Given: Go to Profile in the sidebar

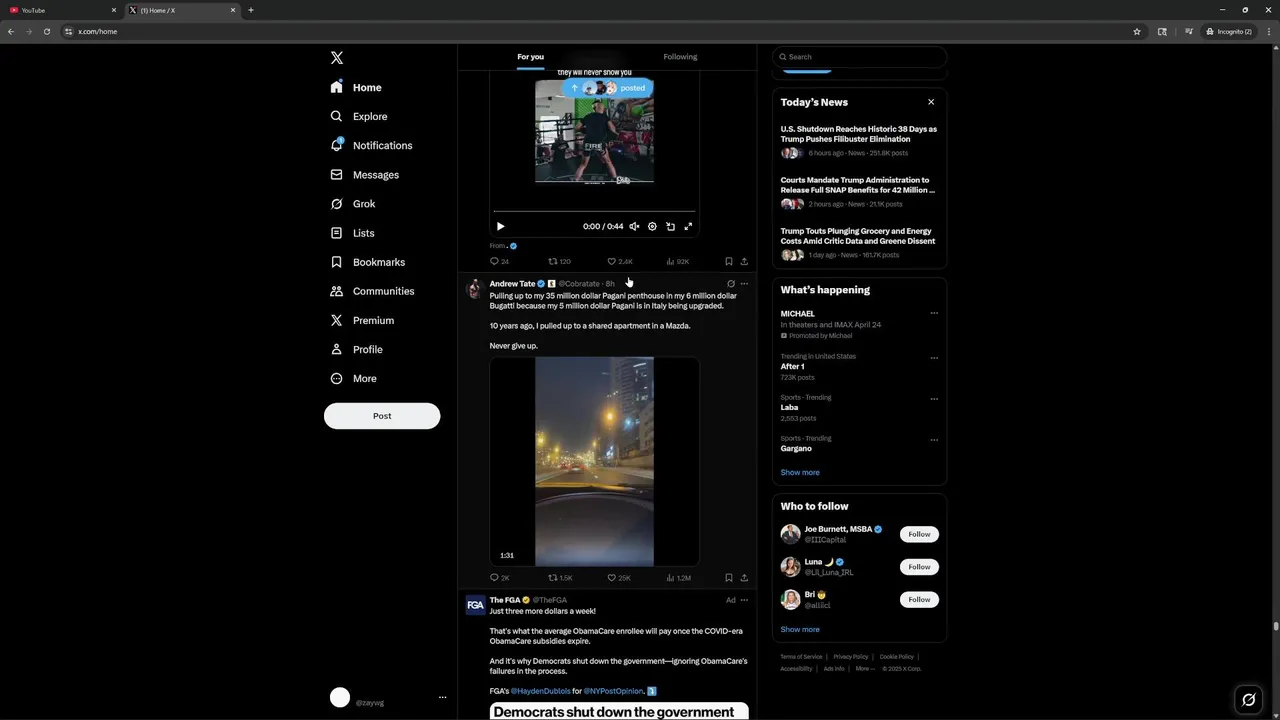Looking at the screenshot, I should coord(357,349).
